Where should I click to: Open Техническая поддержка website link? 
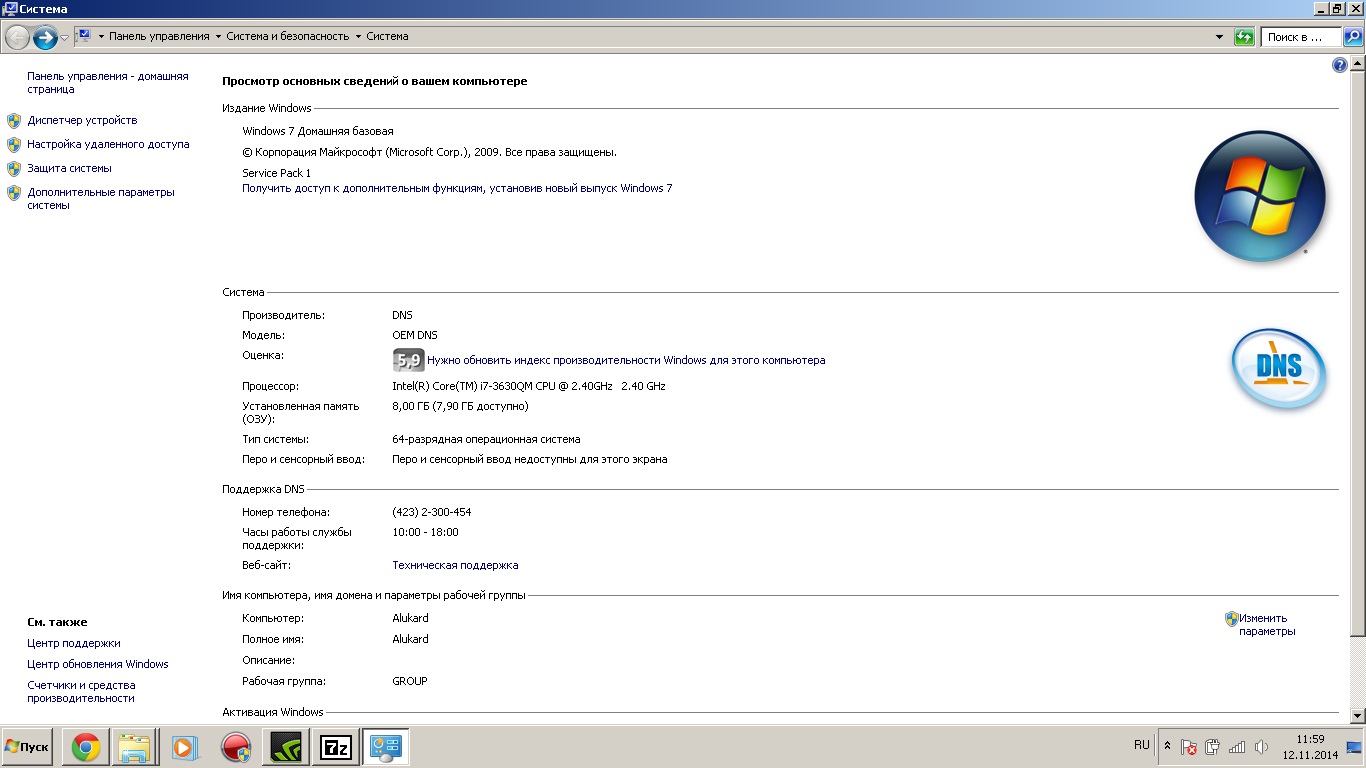tap(455, 565)
